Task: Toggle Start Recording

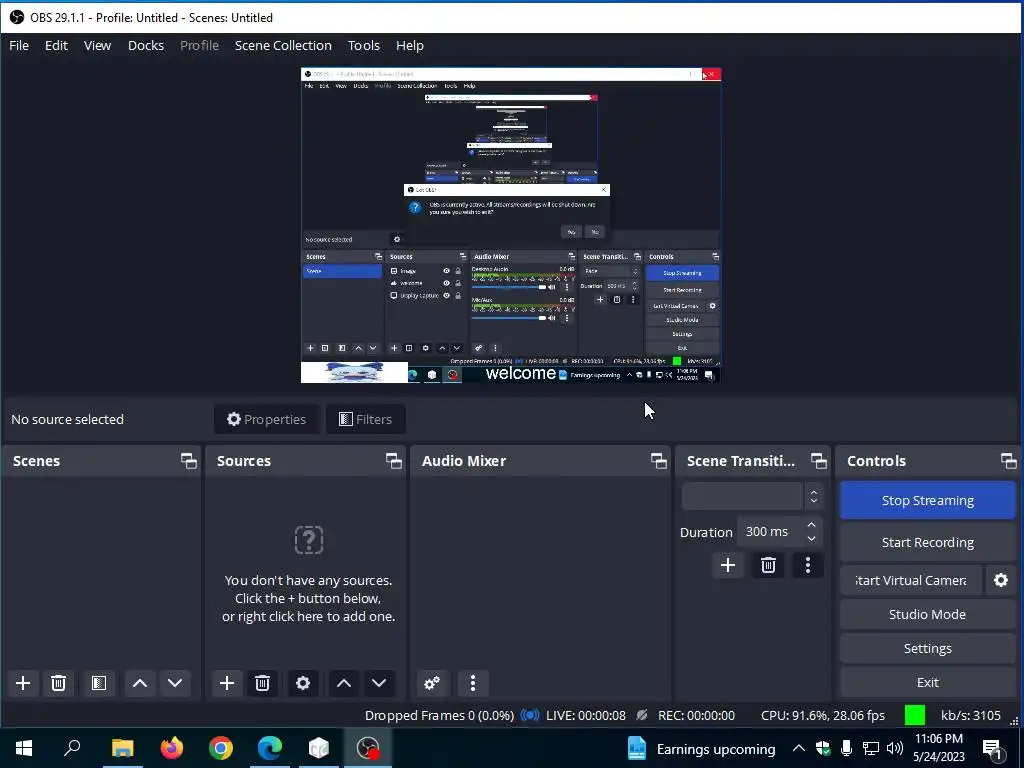Action: pos(927,543)
